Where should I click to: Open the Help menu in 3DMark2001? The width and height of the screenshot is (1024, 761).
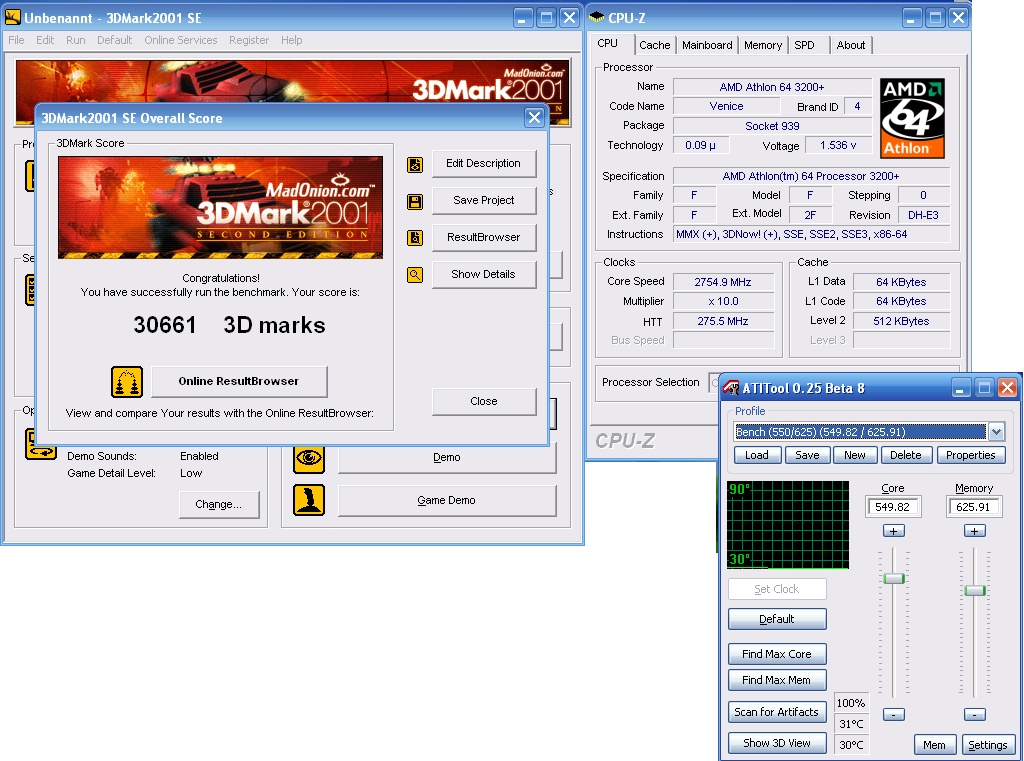pyautogui.click(x=291, y=40)
